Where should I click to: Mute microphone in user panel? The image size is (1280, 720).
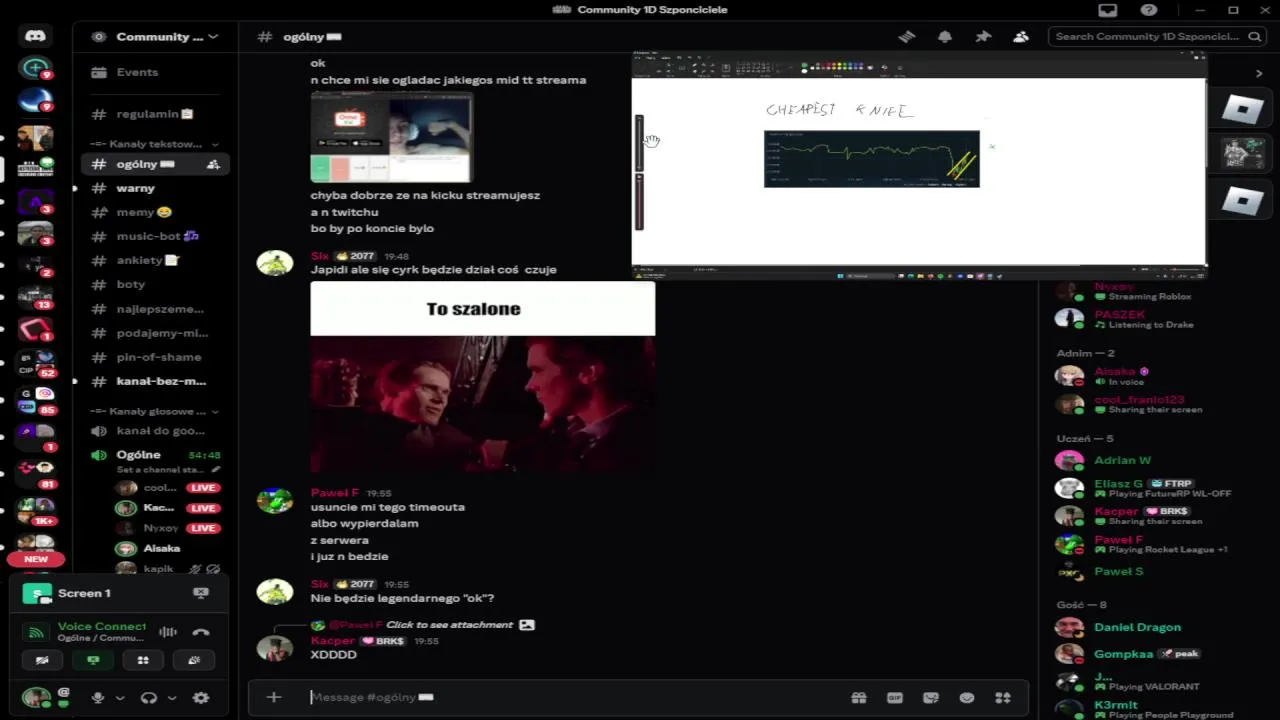click(x=98, y=698)
